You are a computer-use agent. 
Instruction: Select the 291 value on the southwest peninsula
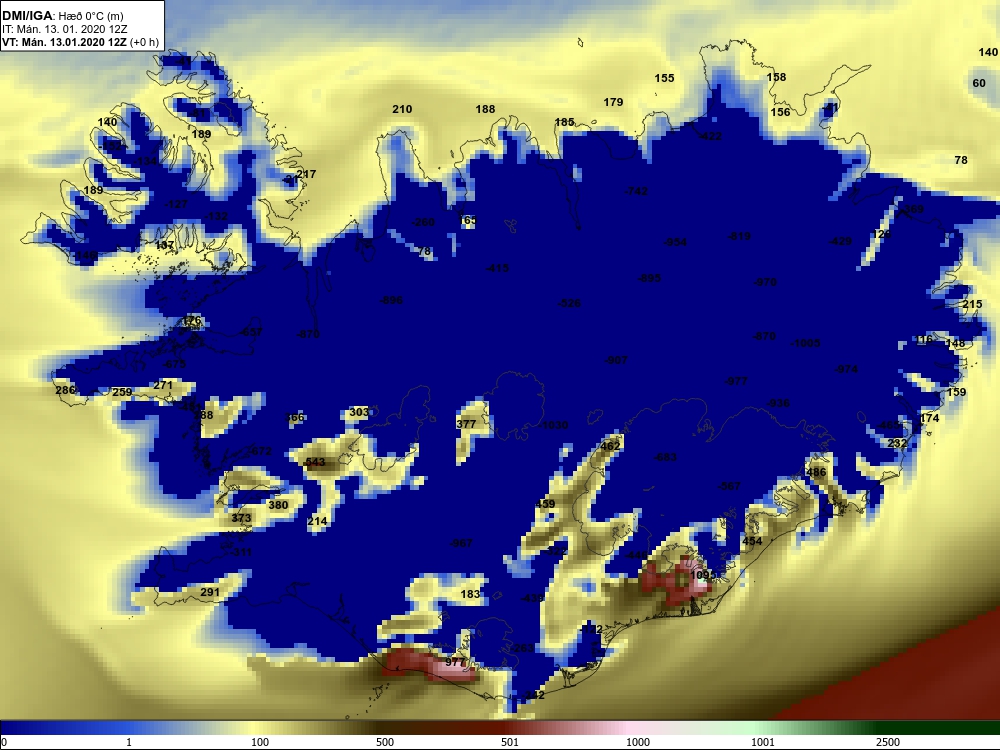[x=210, y=592]
